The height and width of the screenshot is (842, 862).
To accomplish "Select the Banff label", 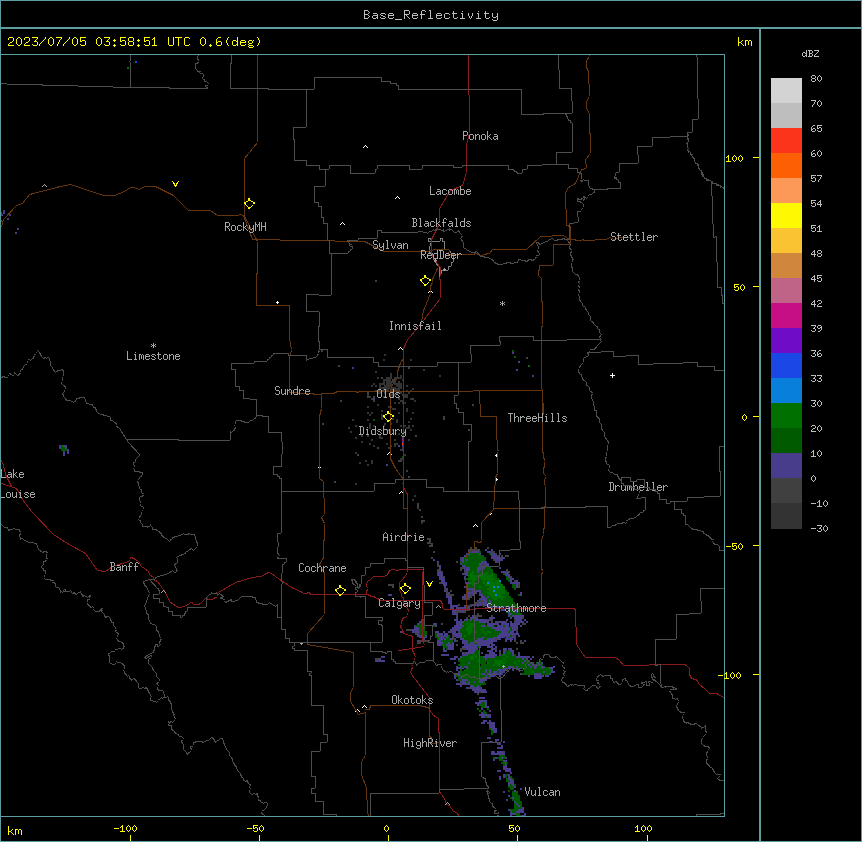I will tap(124, 567).
